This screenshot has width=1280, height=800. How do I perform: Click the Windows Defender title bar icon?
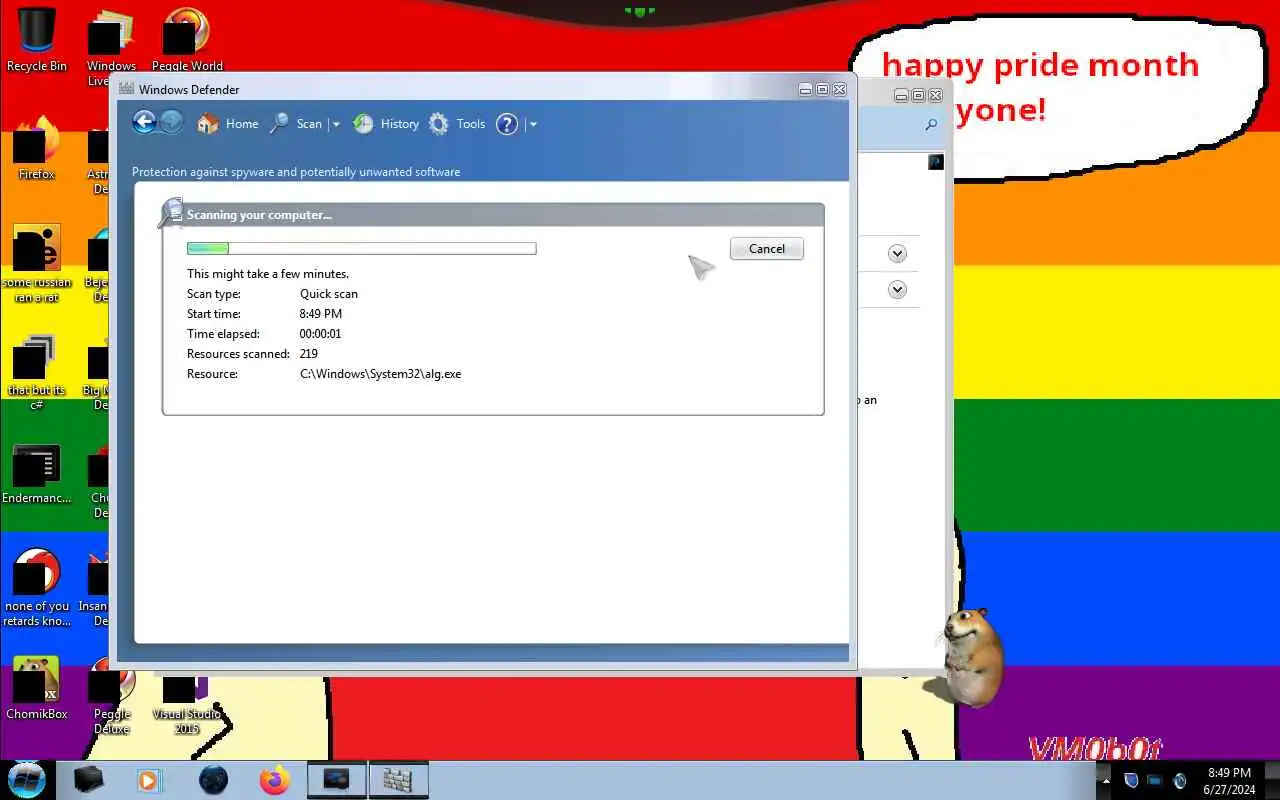click(x=126, y=89)
